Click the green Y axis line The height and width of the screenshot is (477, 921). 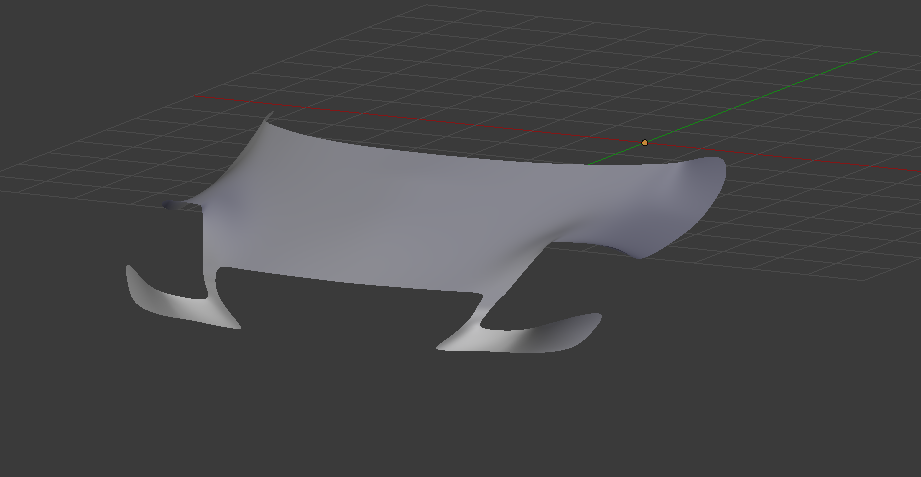pos(760,97)
